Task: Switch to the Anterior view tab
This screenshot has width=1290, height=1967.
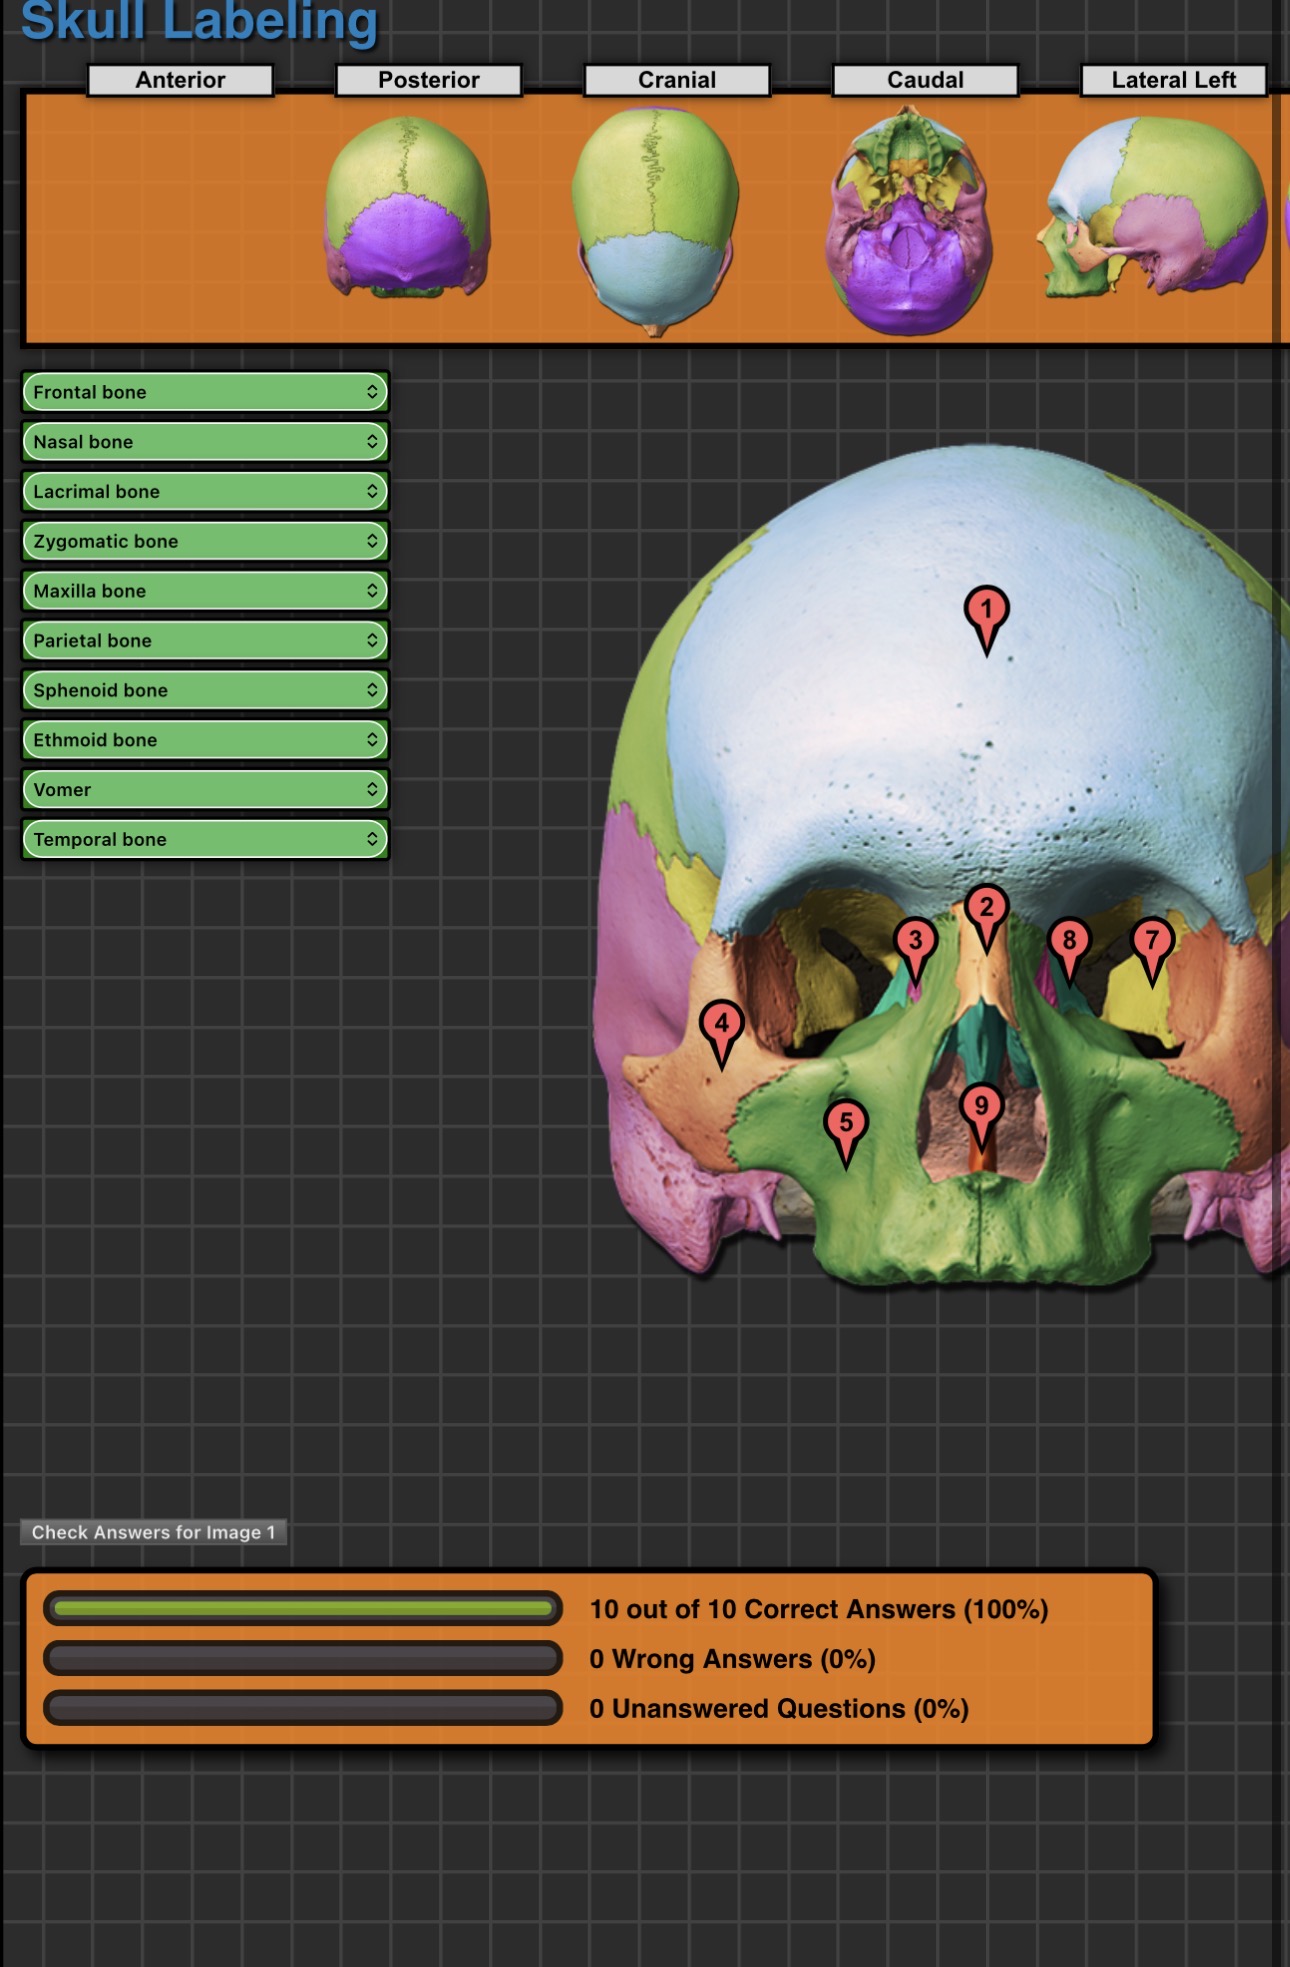Action: (180, 80)
